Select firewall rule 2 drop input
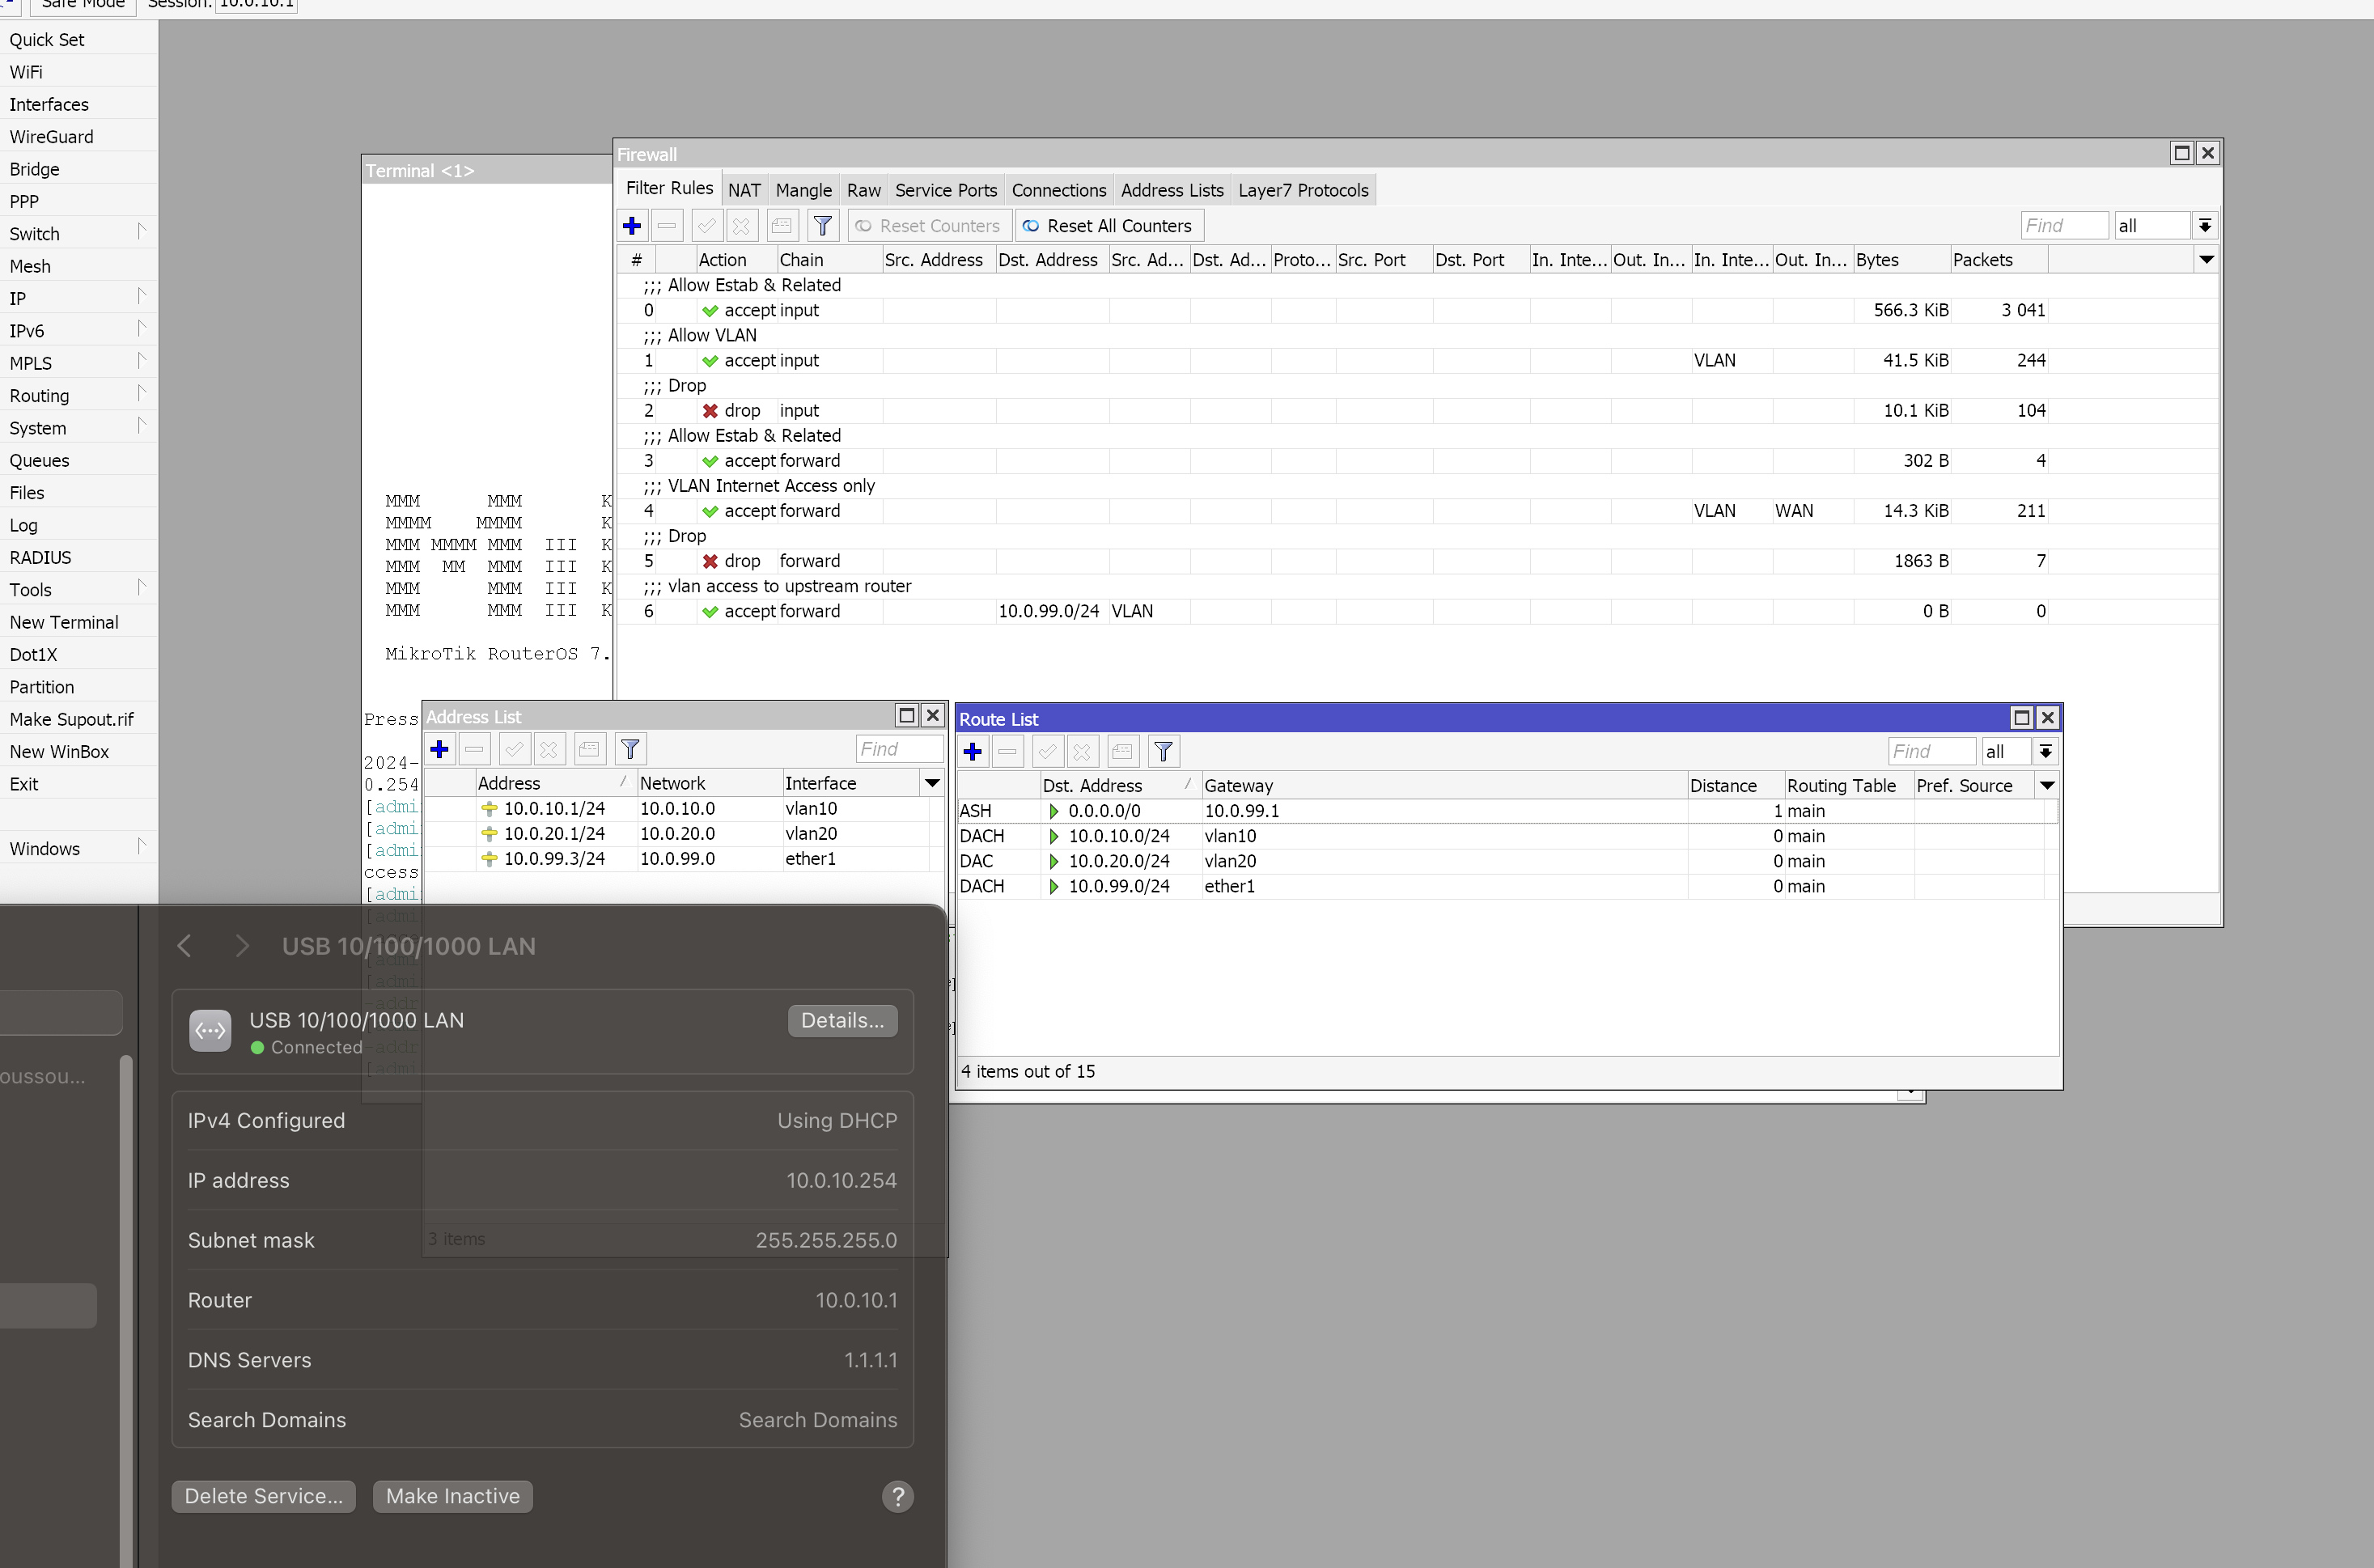2374x1568 pixels. click(x=1418, y=411)
